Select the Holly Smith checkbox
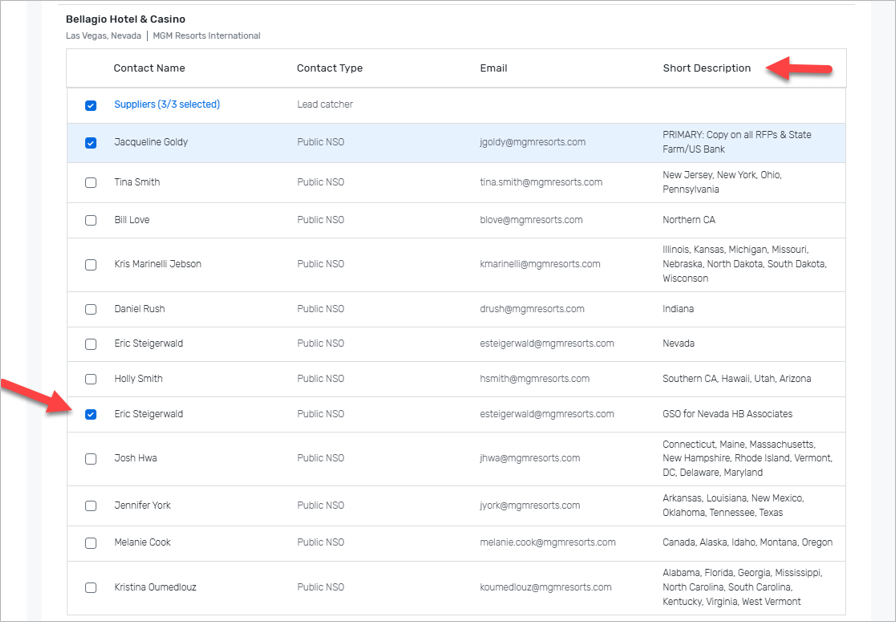896x622 pixels. click(91, 379)
